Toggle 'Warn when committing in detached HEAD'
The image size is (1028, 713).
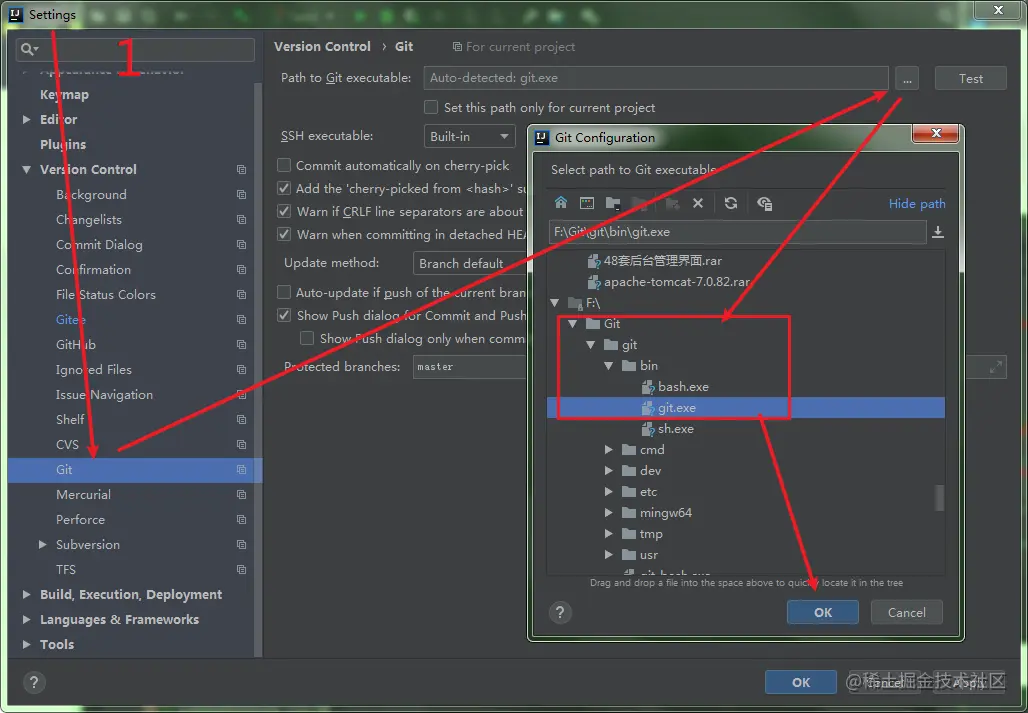click(x=284, y=234)
